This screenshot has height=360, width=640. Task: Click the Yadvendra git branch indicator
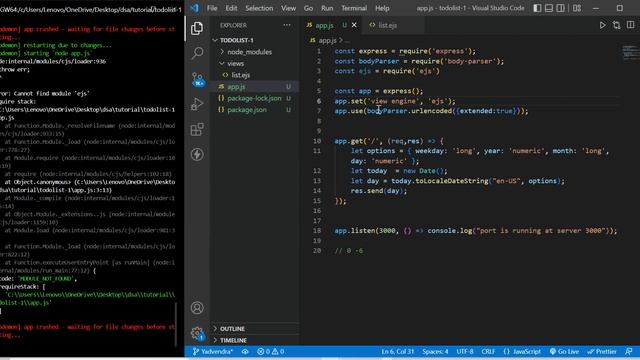(213, 351)
